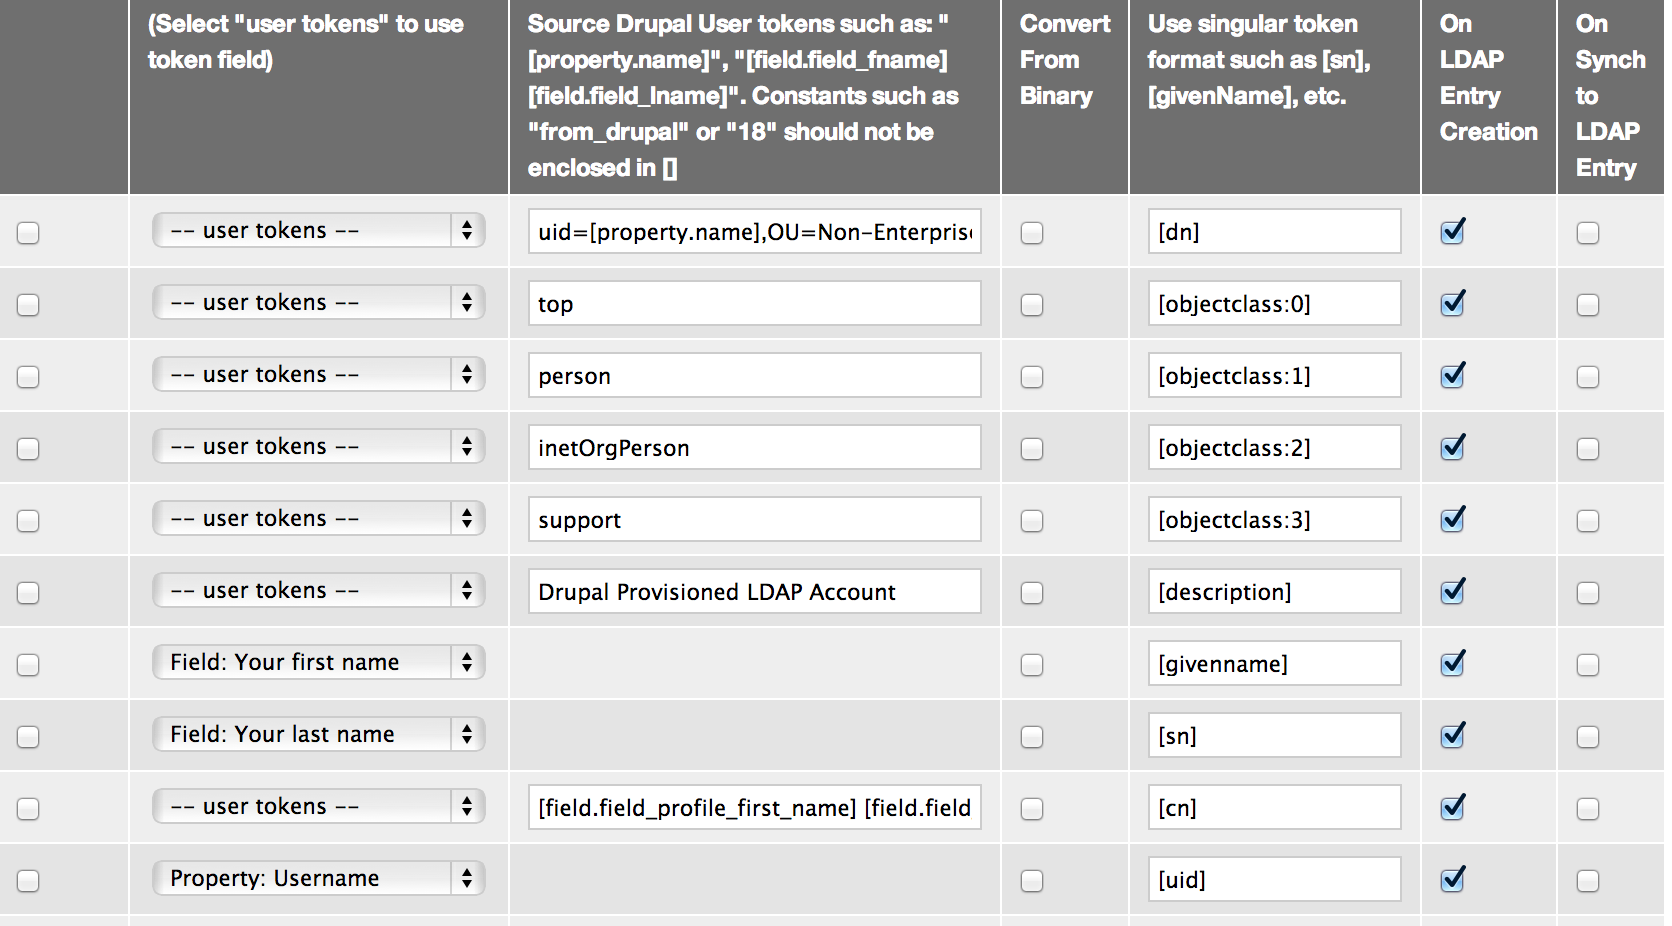Tick the leftmost checkbox in the [uid] row

(x=28, y=881)
